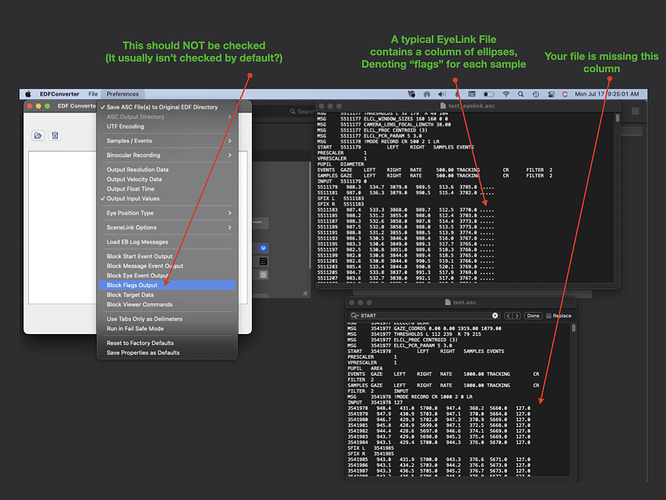The height and width of the screenshot is (500, 666).
Task: Click the Time Machine clock icon
Action: click(536, 94)
